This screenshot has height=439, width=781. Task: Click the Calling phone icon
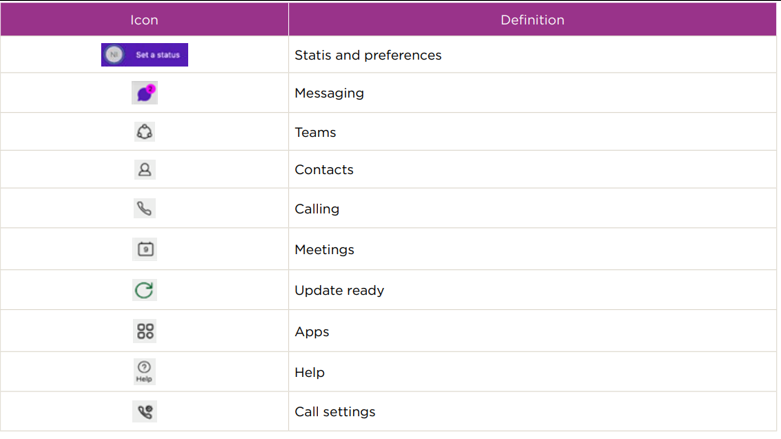click(x=144, y=208)
